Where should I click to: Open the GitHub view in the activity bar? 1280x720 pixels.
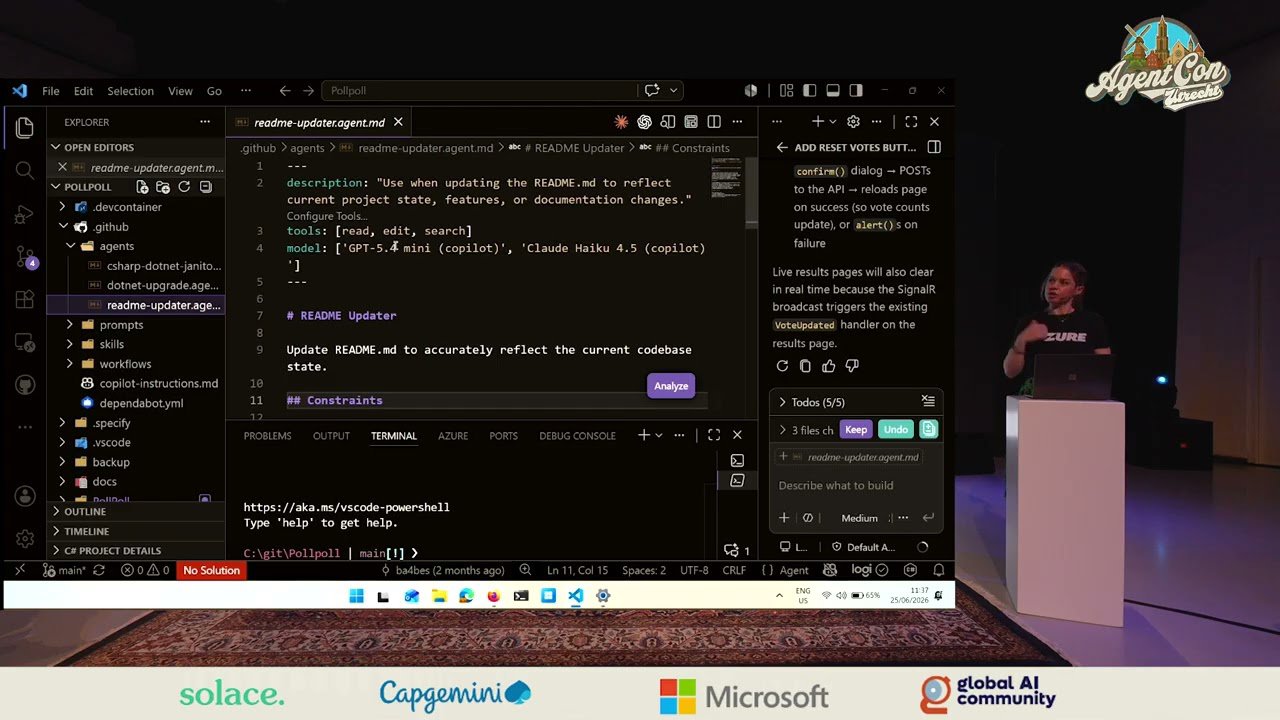(25, 384)
